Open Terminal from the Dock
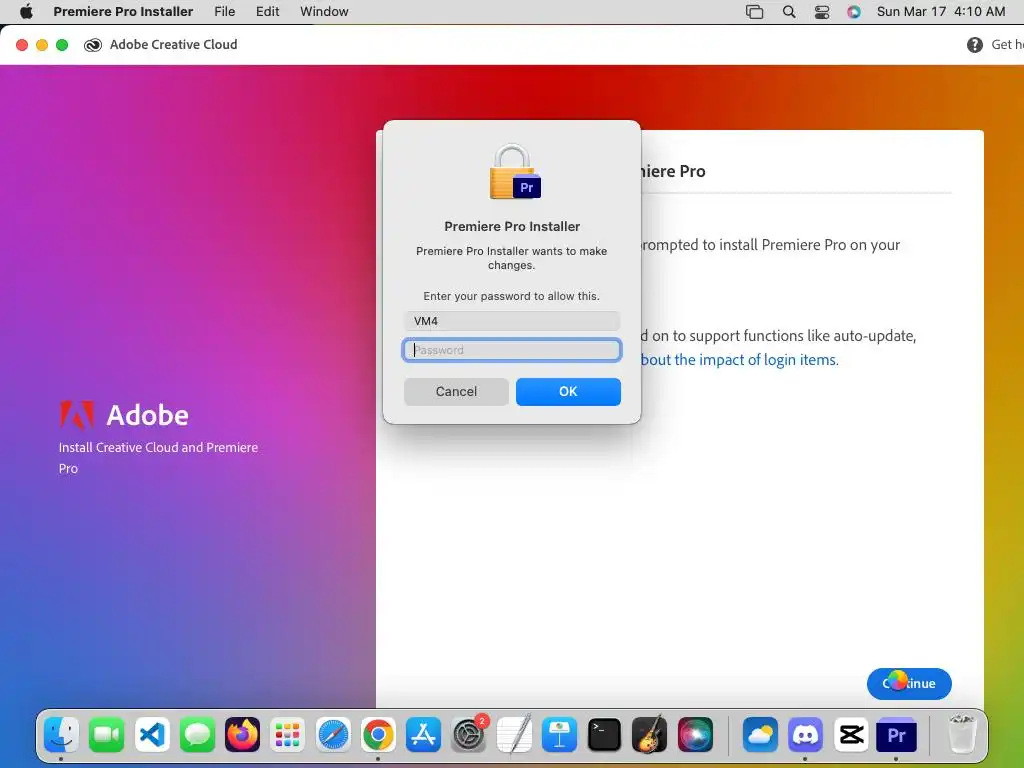 [x=604, y=735]
